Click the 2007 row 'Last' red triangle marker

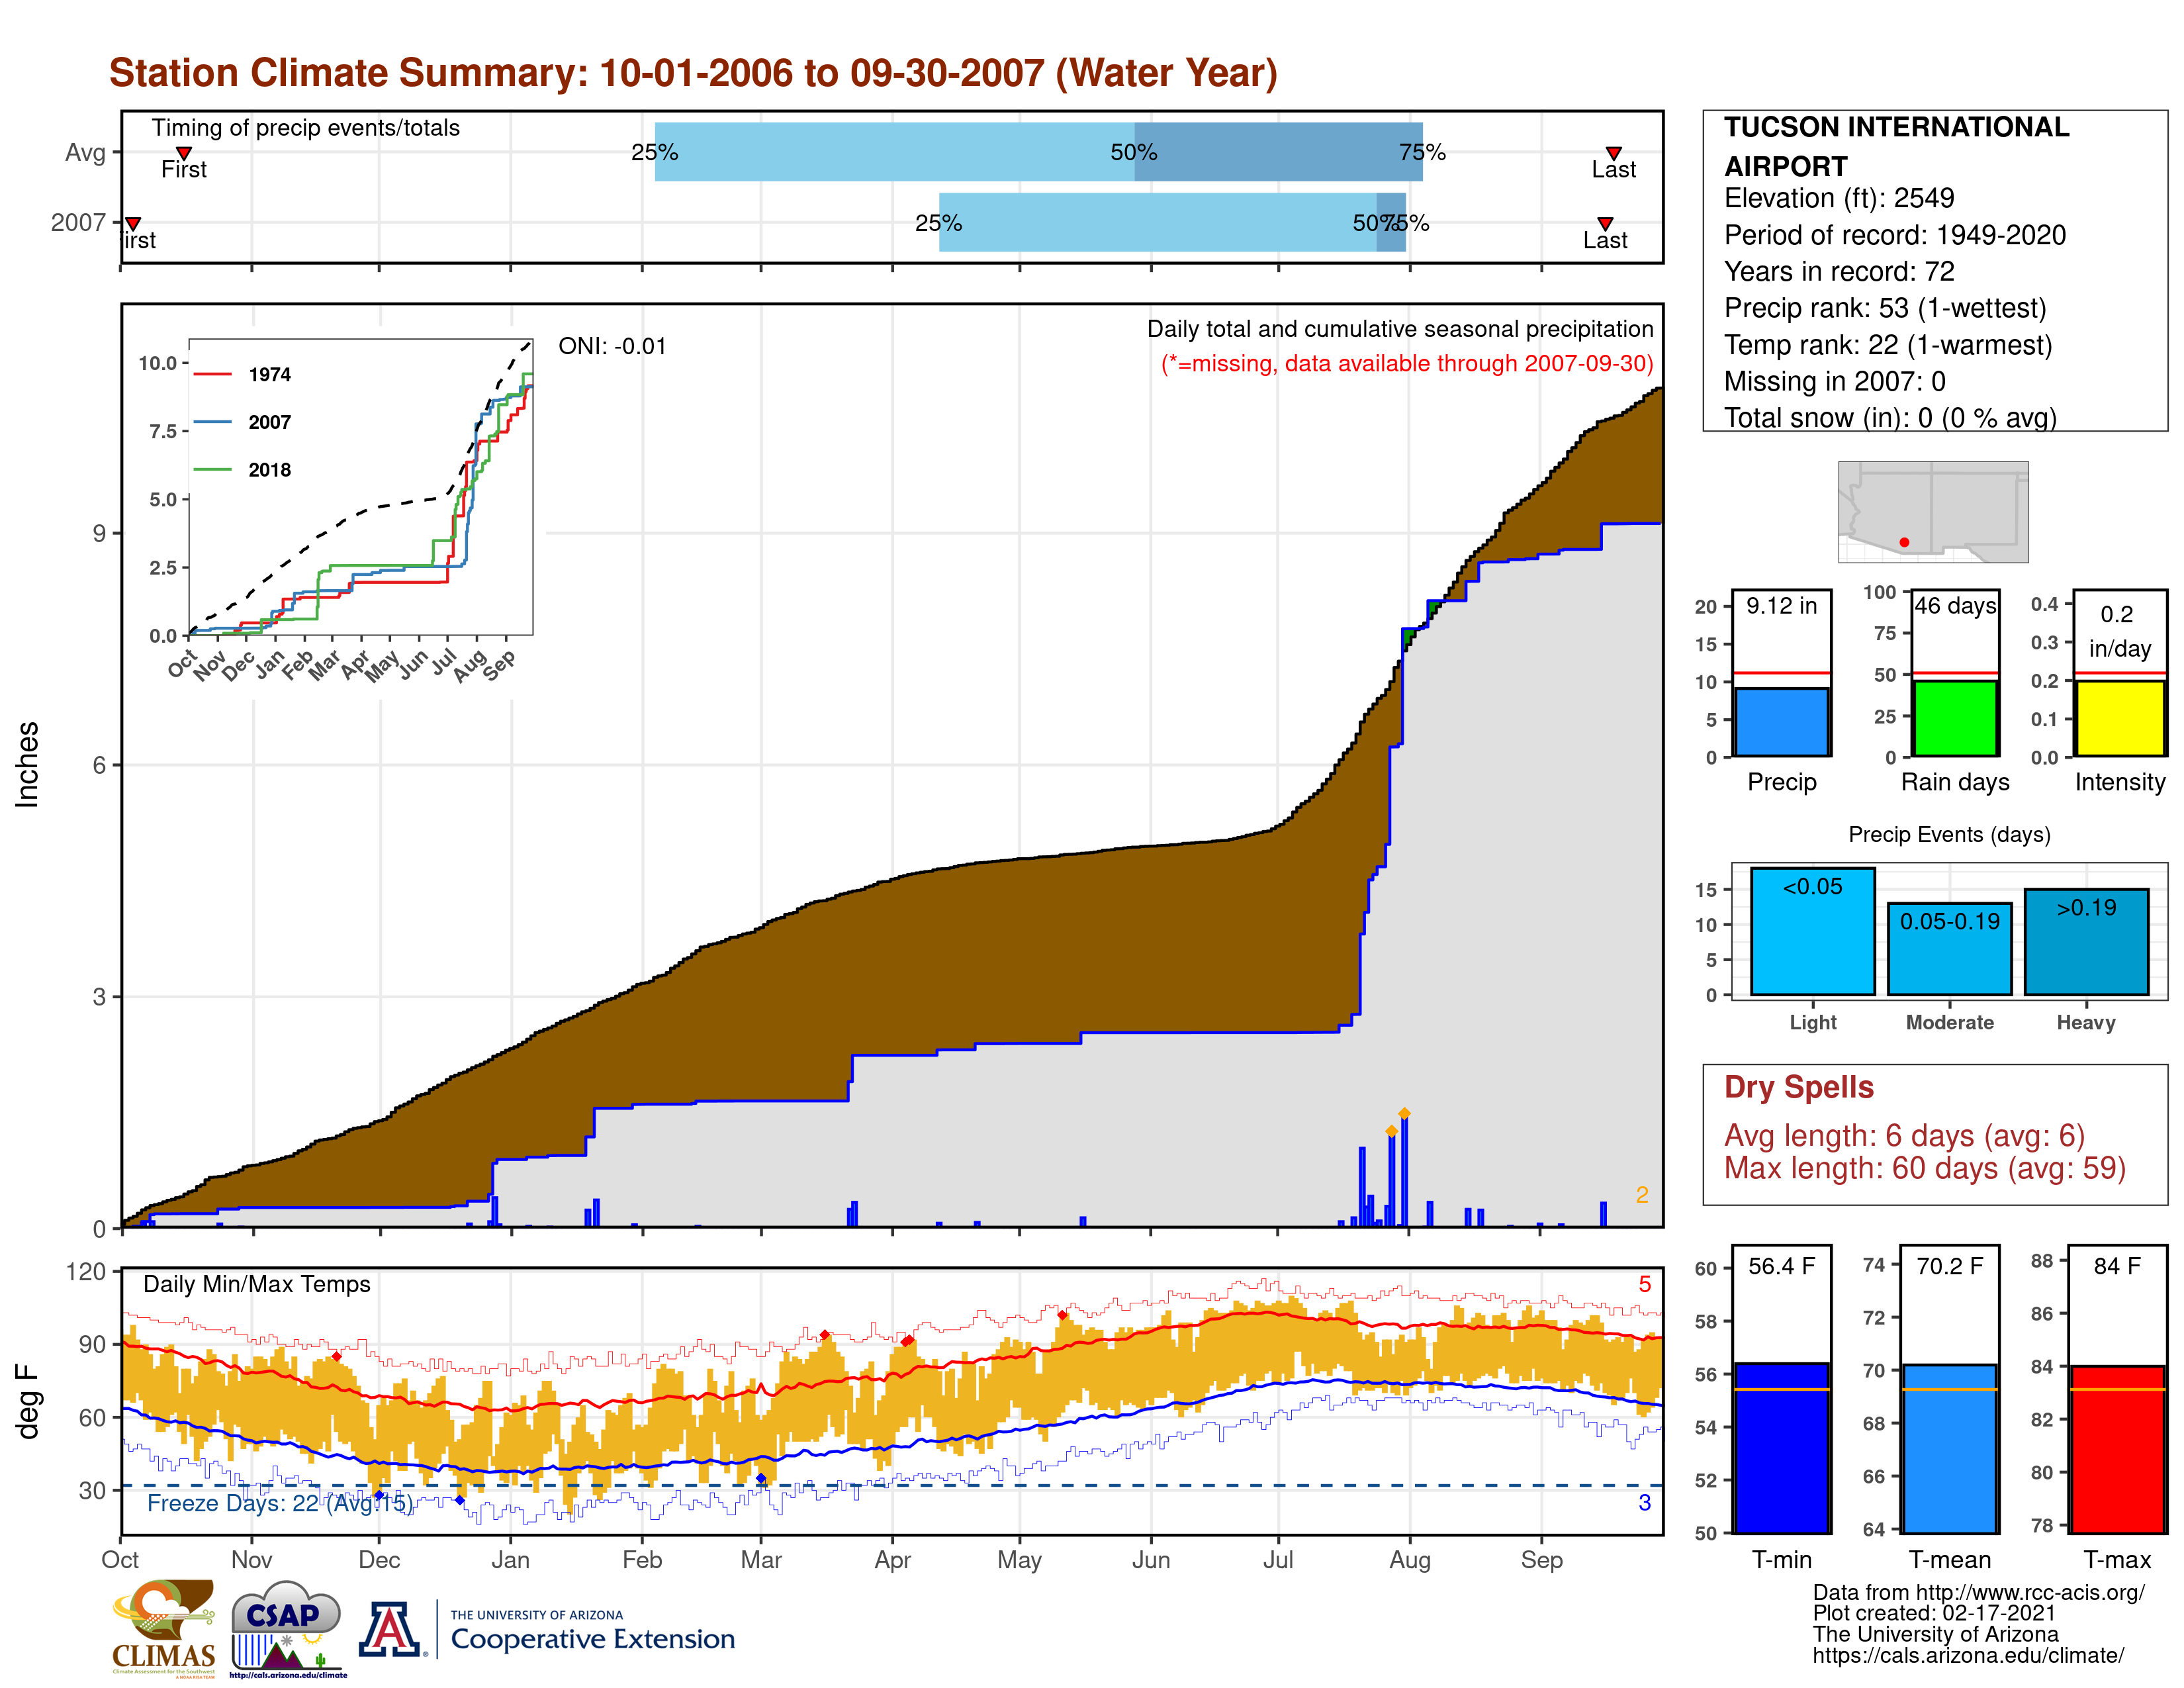pos(1604,223)
